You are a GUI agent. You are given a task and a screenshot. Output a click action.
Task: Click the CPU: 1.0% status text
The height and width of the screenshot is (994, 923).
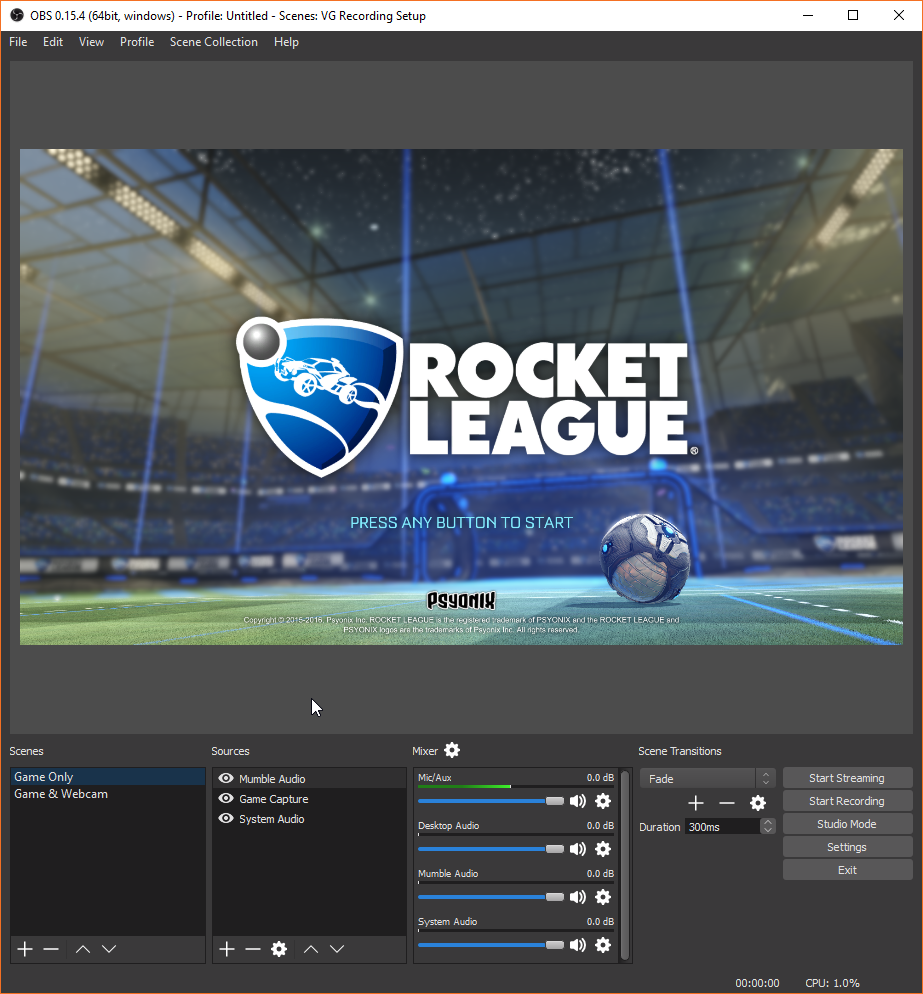[832, 983]
